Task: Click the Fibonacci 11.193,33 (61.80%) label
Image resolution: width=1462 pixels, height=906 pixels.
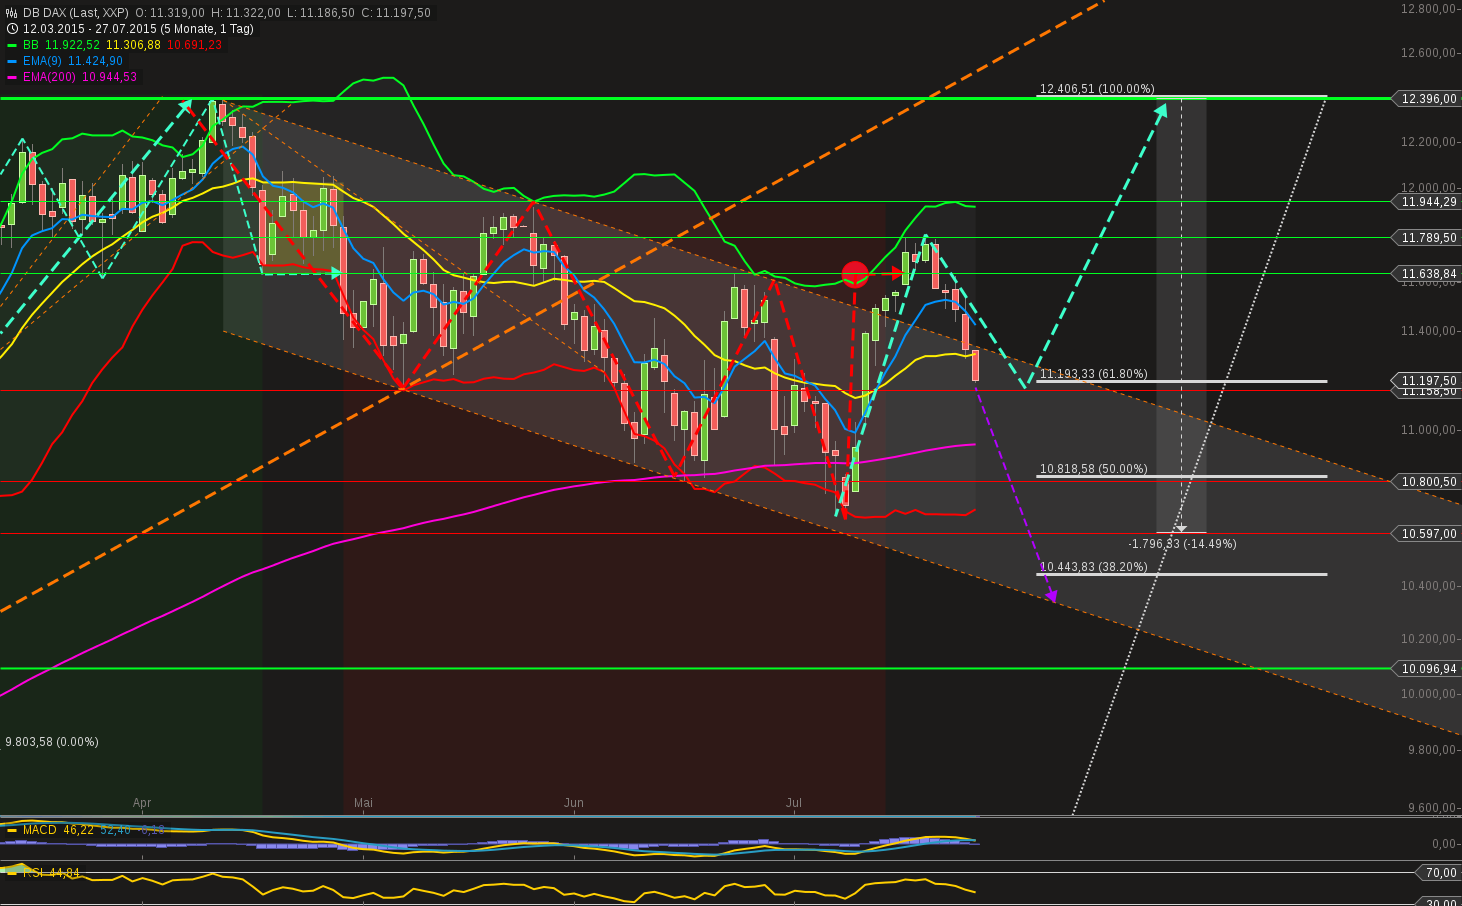Action: 1094,374
